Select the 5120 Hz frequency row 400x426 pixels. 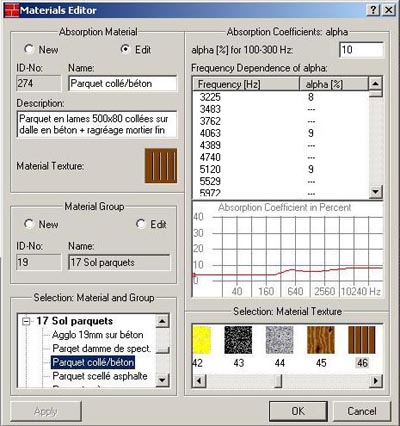[281, 169]
